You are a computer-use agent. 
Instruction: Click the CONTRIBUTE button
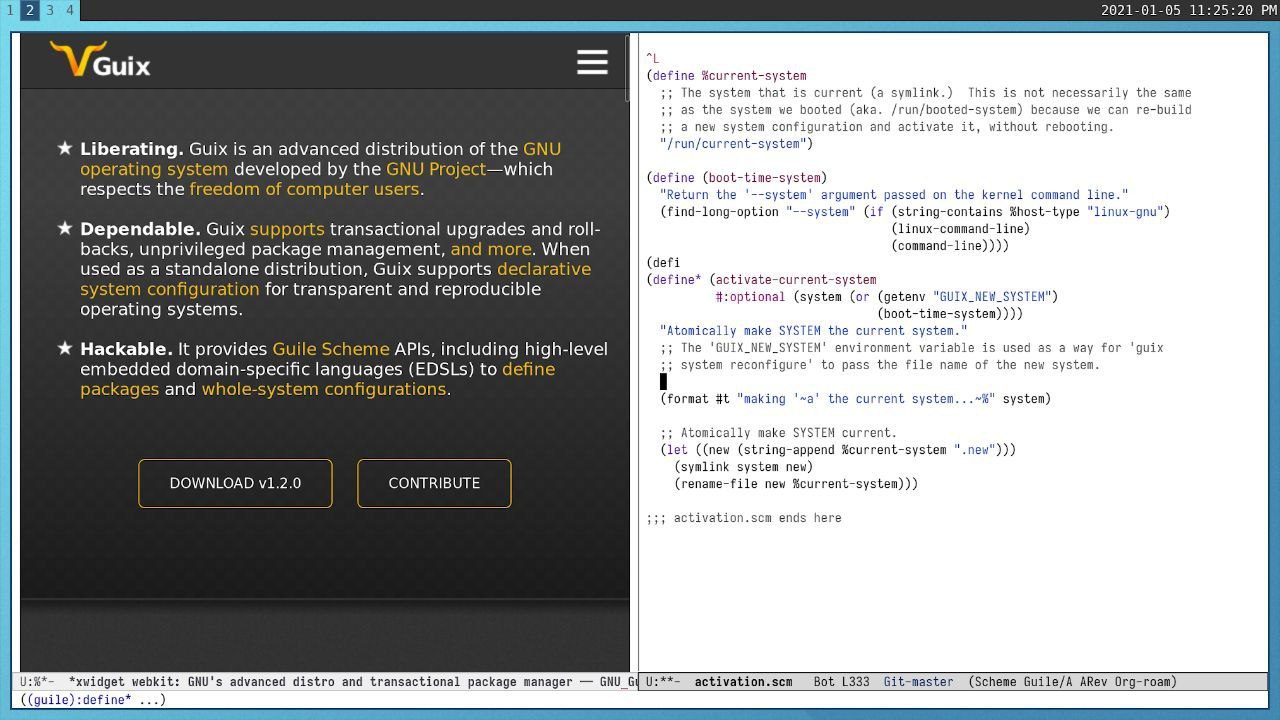click(434, 483)
